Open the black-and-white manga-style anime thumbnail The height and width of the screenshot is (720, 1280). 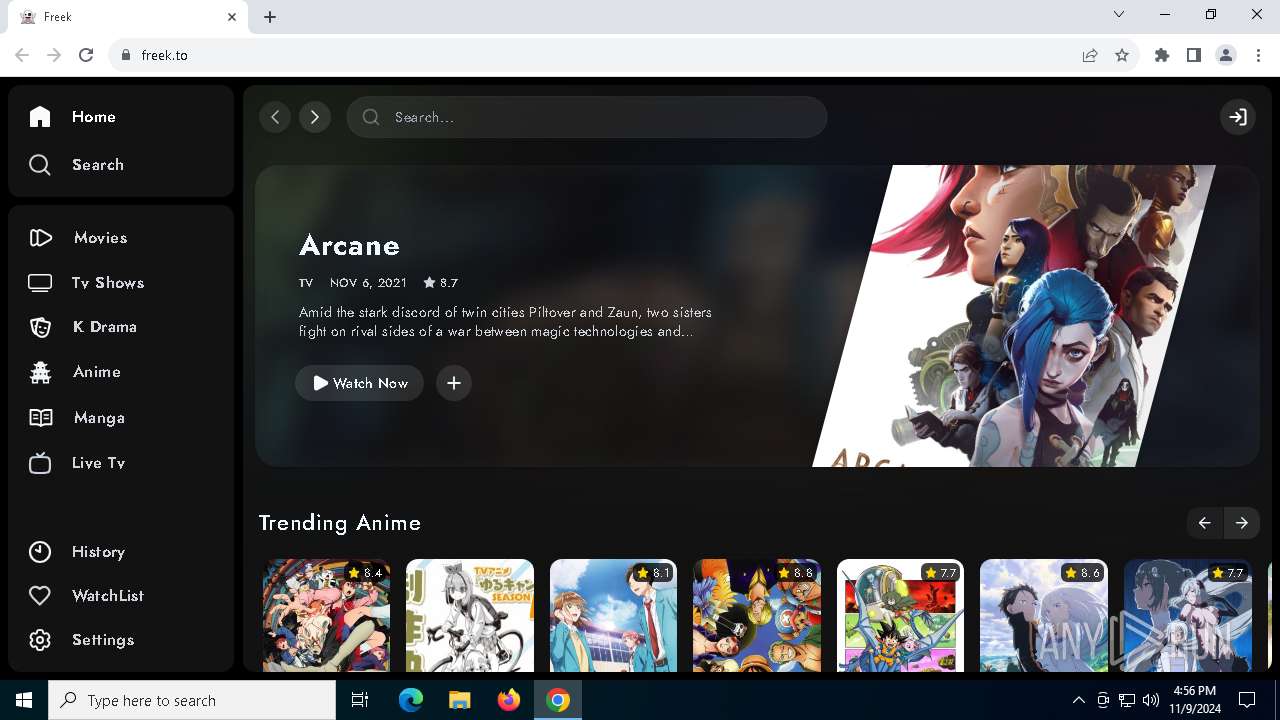(x=470, y=616)
